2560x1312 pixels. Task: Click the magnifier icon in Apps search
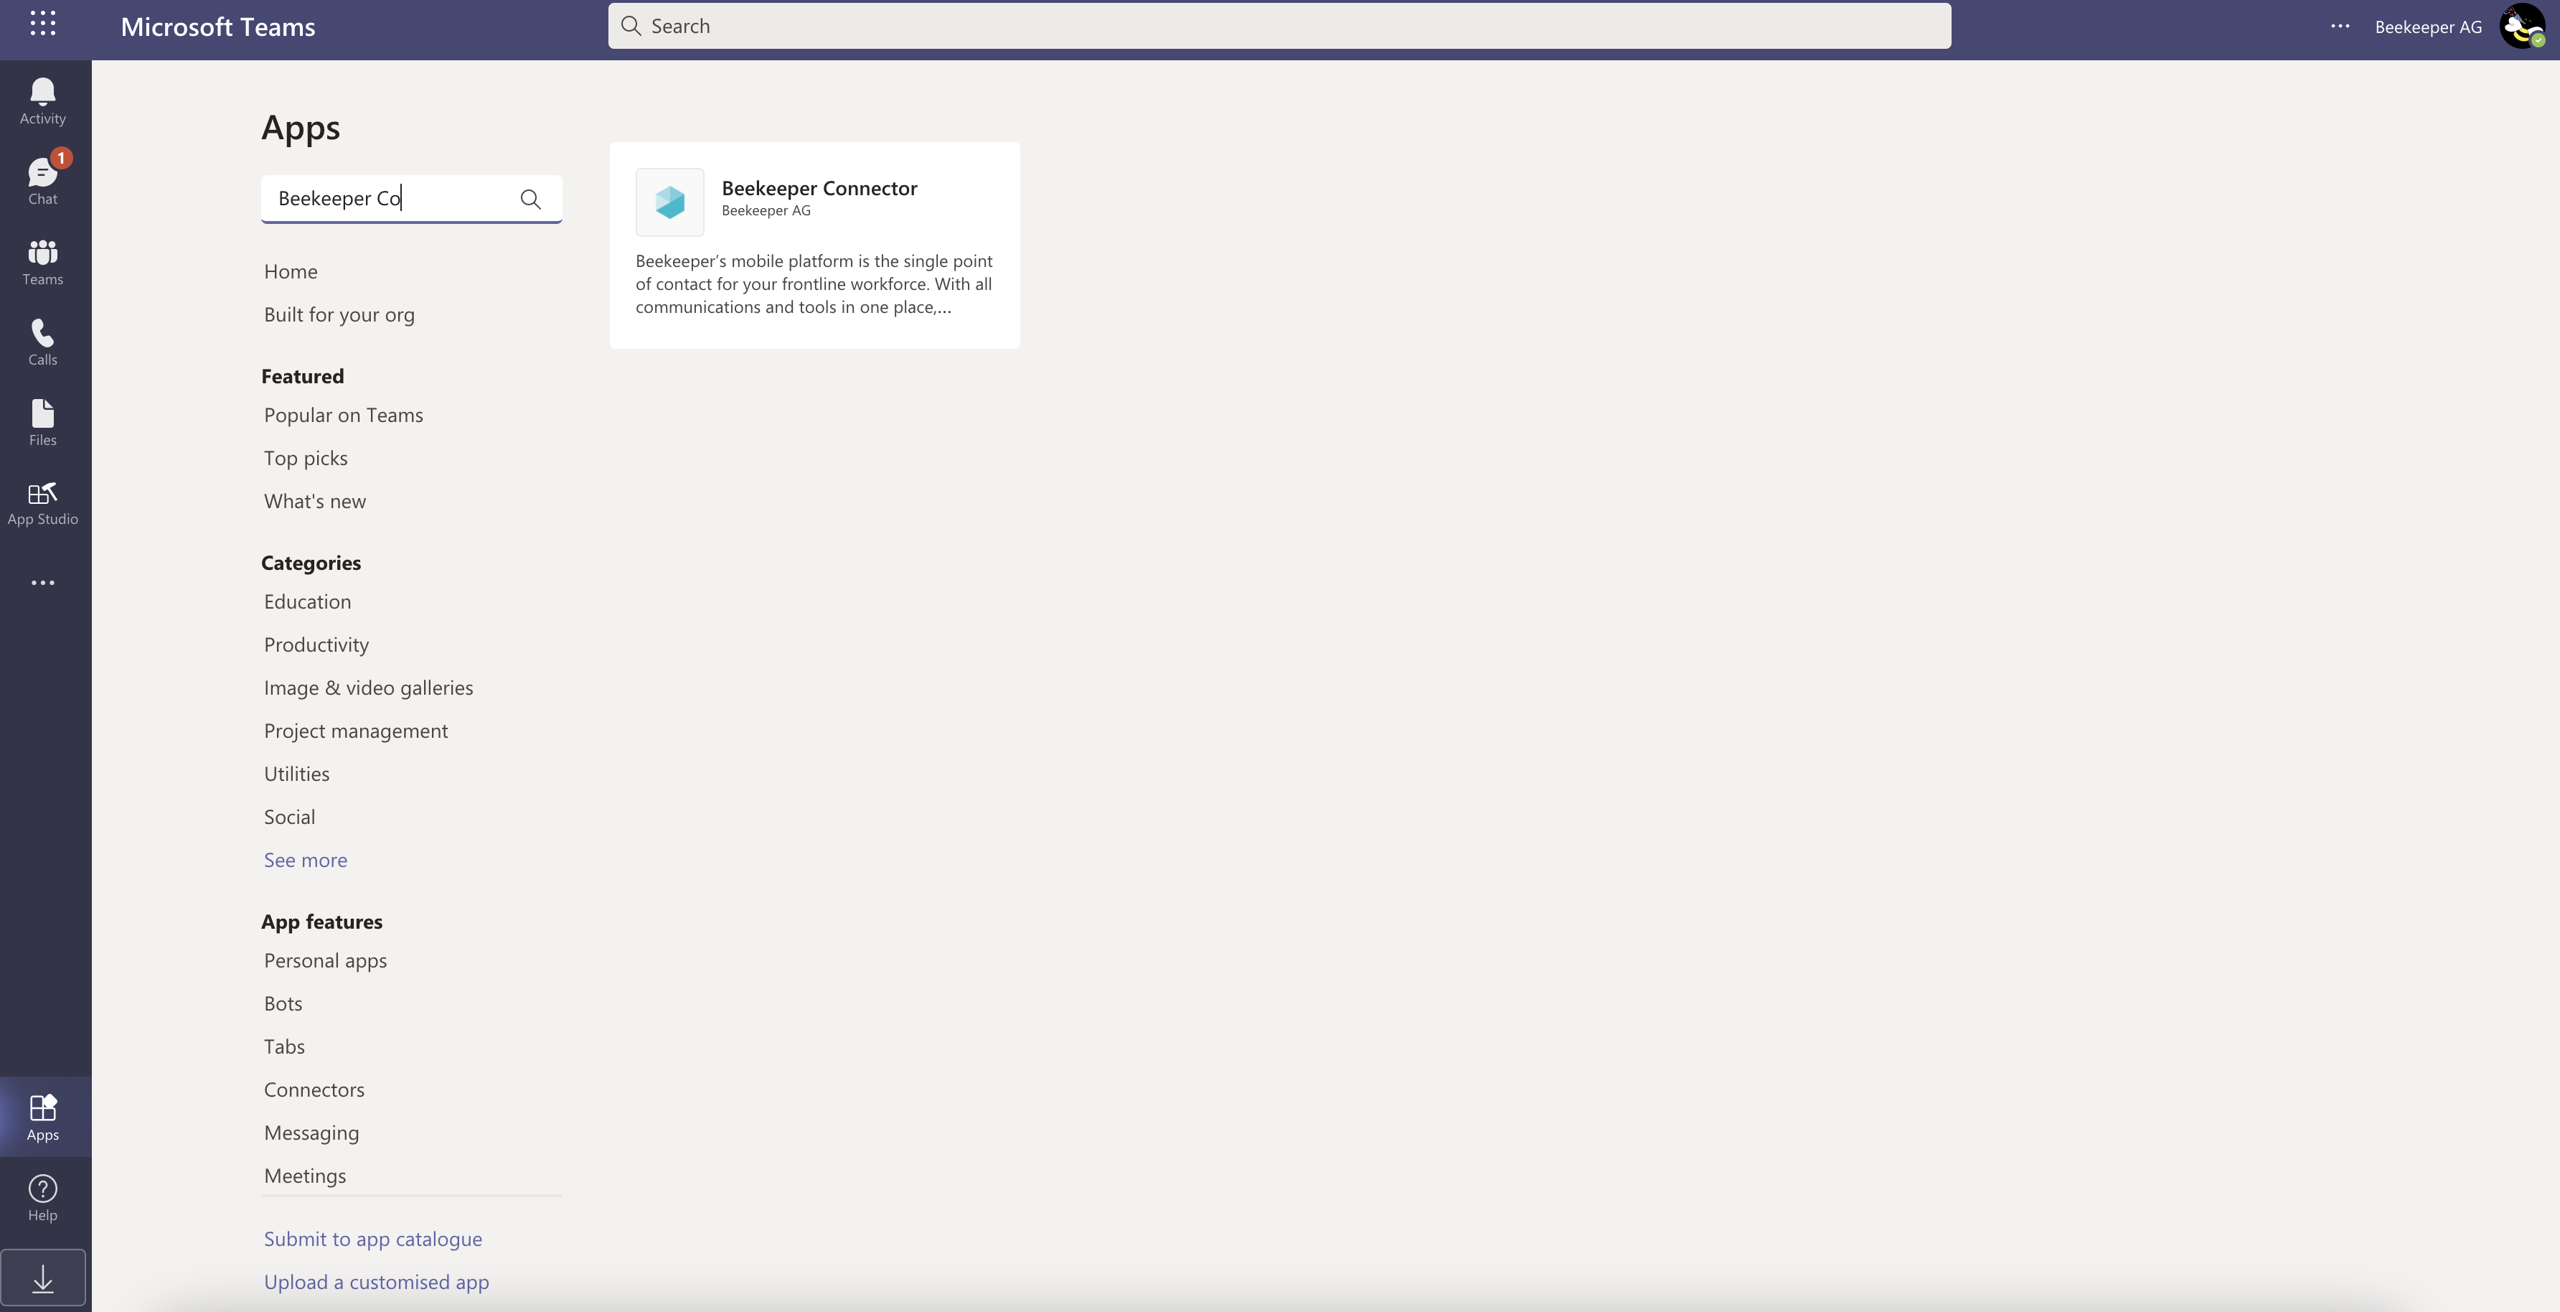tap(530, 198)
